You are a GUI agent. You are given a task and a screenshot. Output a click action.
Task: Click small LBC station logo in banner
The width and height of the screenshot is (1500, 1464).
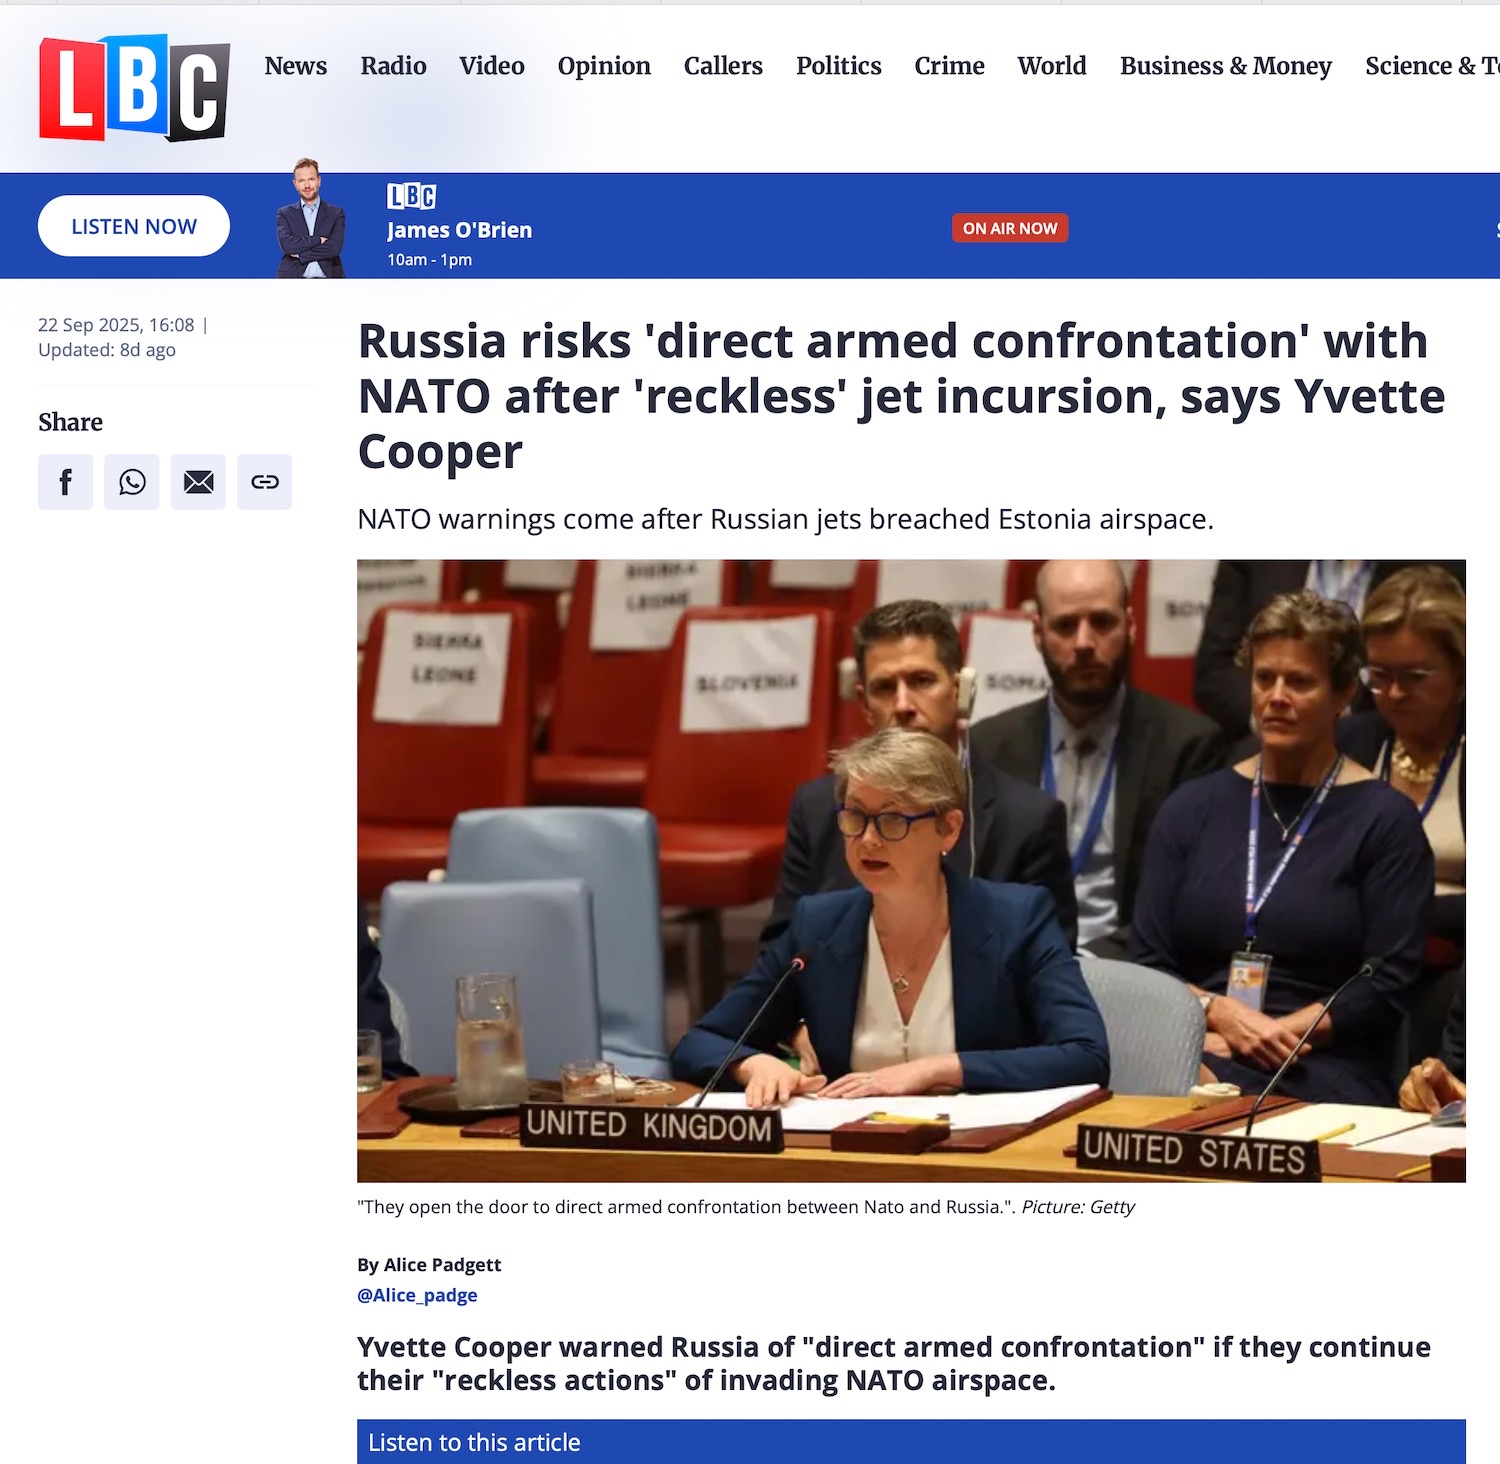pyautogui.click(x=412, y=196)
